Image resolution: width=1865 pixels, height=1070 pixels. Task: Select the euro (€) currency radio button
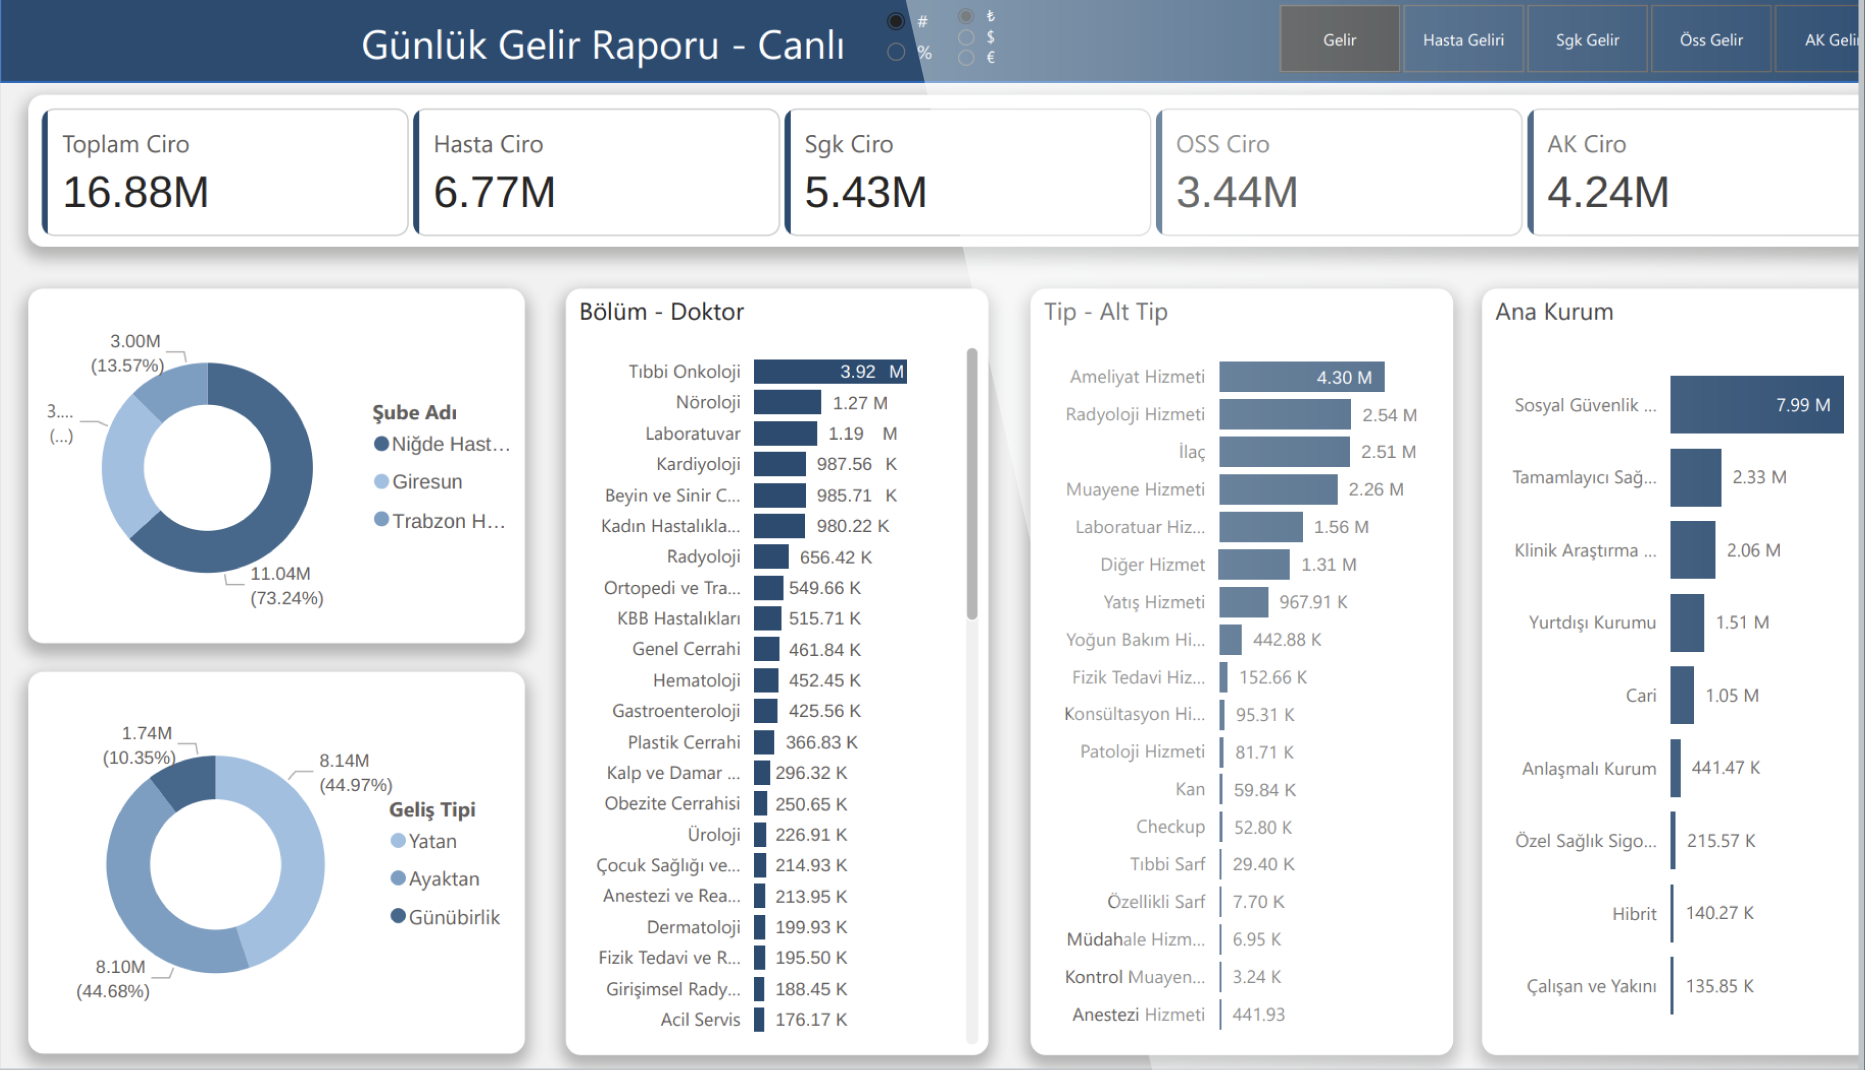pos(966,58)
